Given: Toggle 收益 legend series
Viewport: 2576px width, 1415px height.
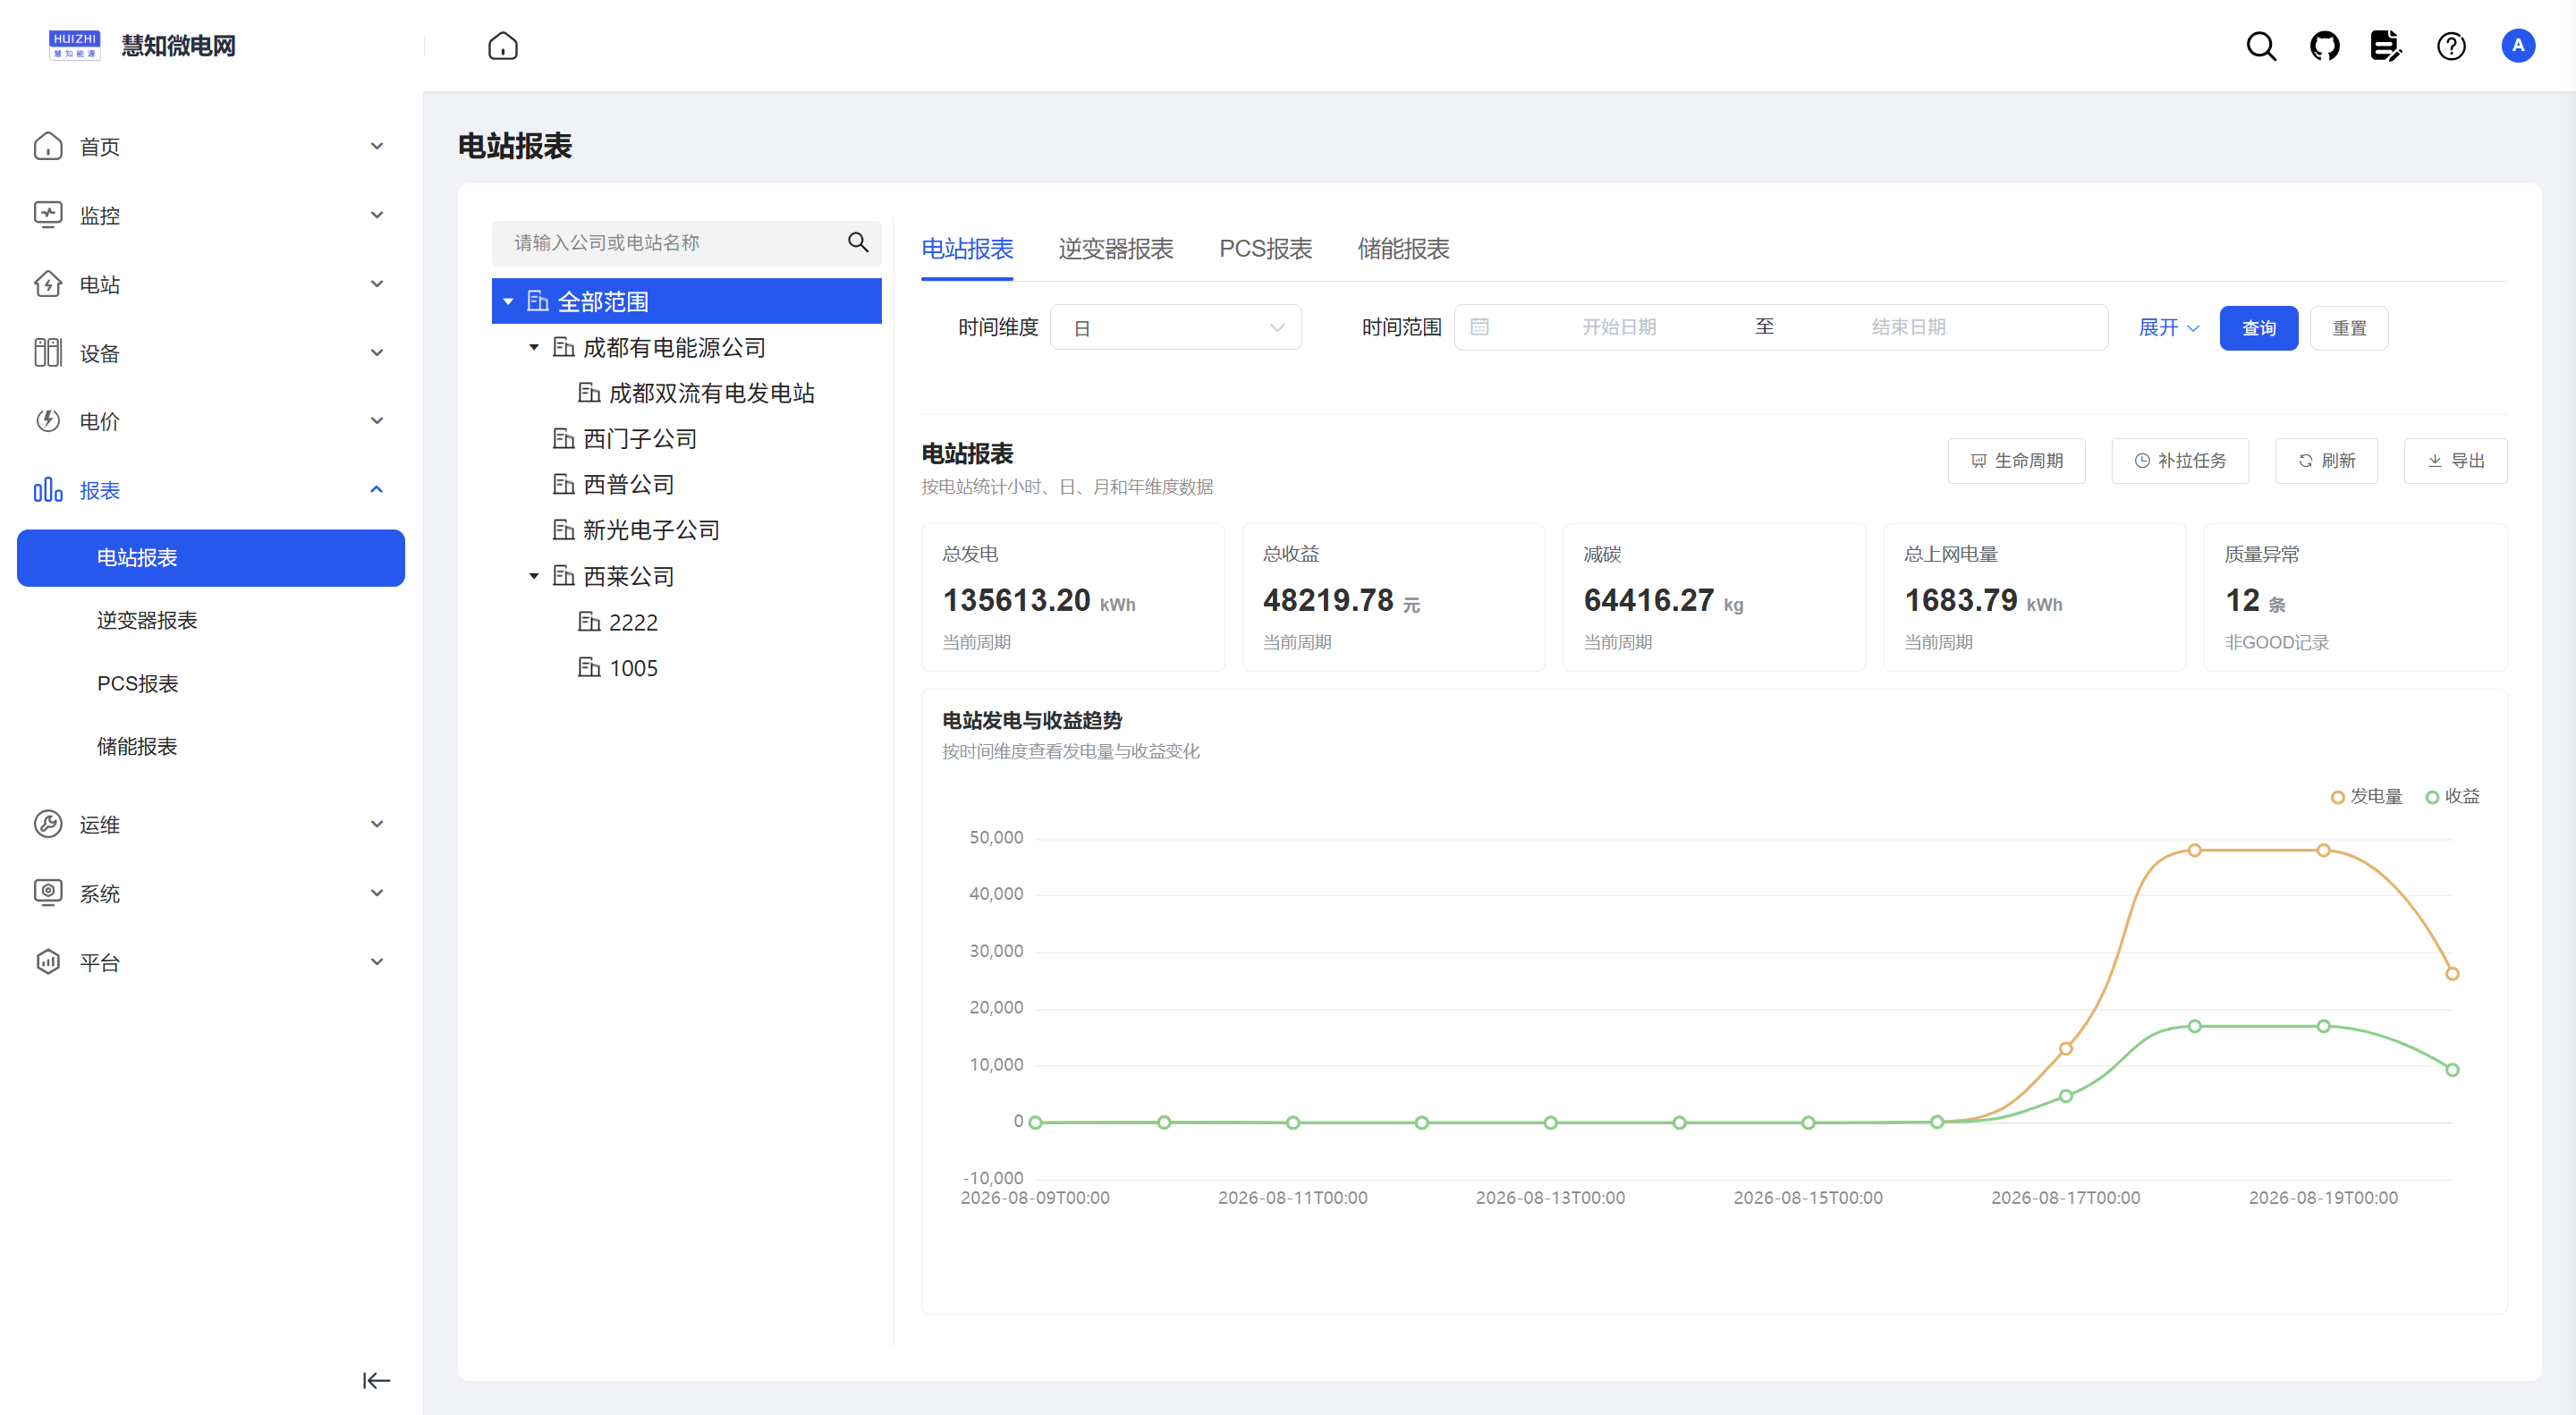Looking at the screenshot, I should [2452, 796].
